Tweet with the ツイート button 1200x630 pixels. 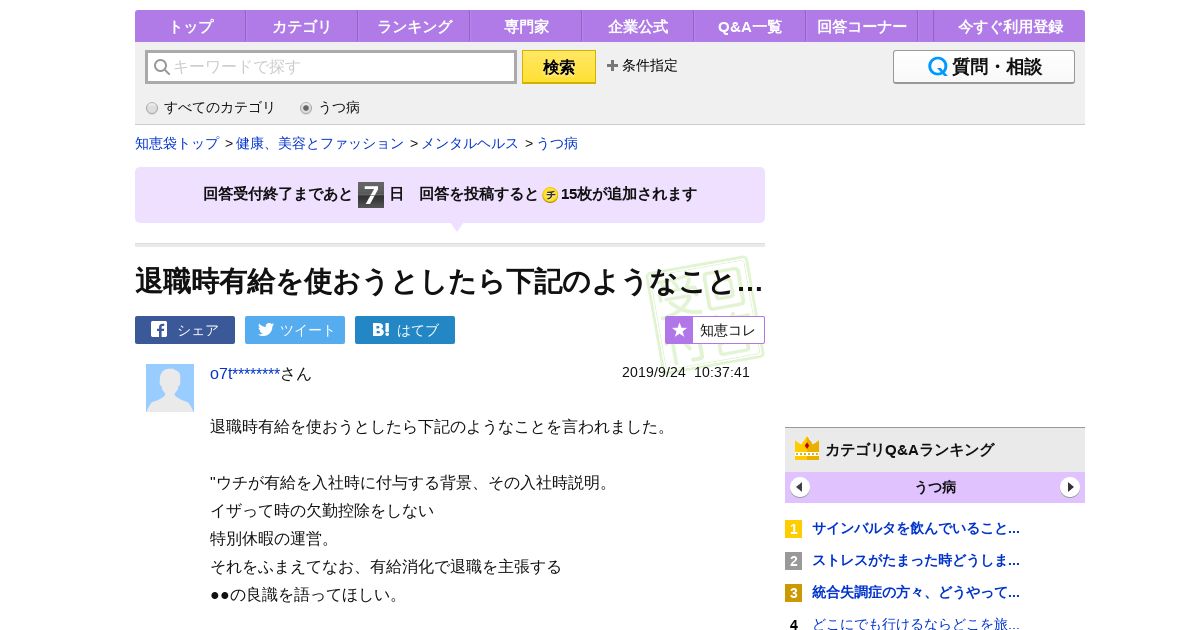[295, 330]
